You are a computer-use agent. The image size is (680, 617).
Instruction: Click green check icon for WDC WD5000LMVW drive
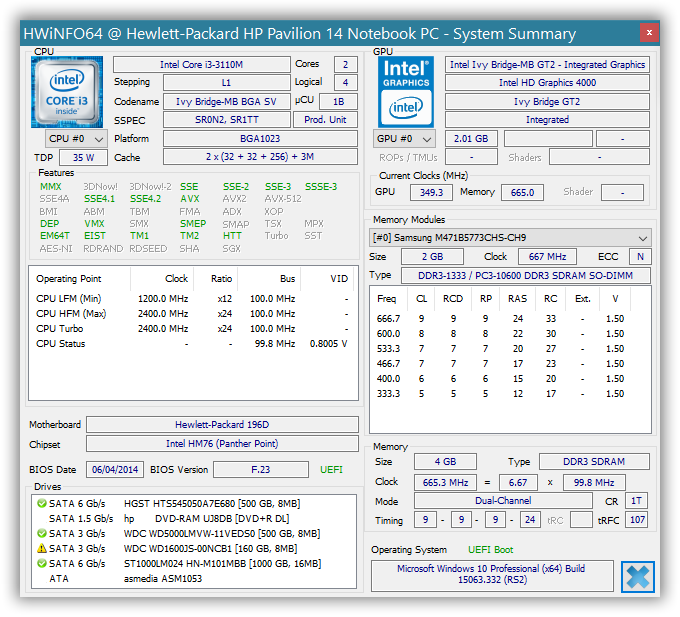pos(42,533)
